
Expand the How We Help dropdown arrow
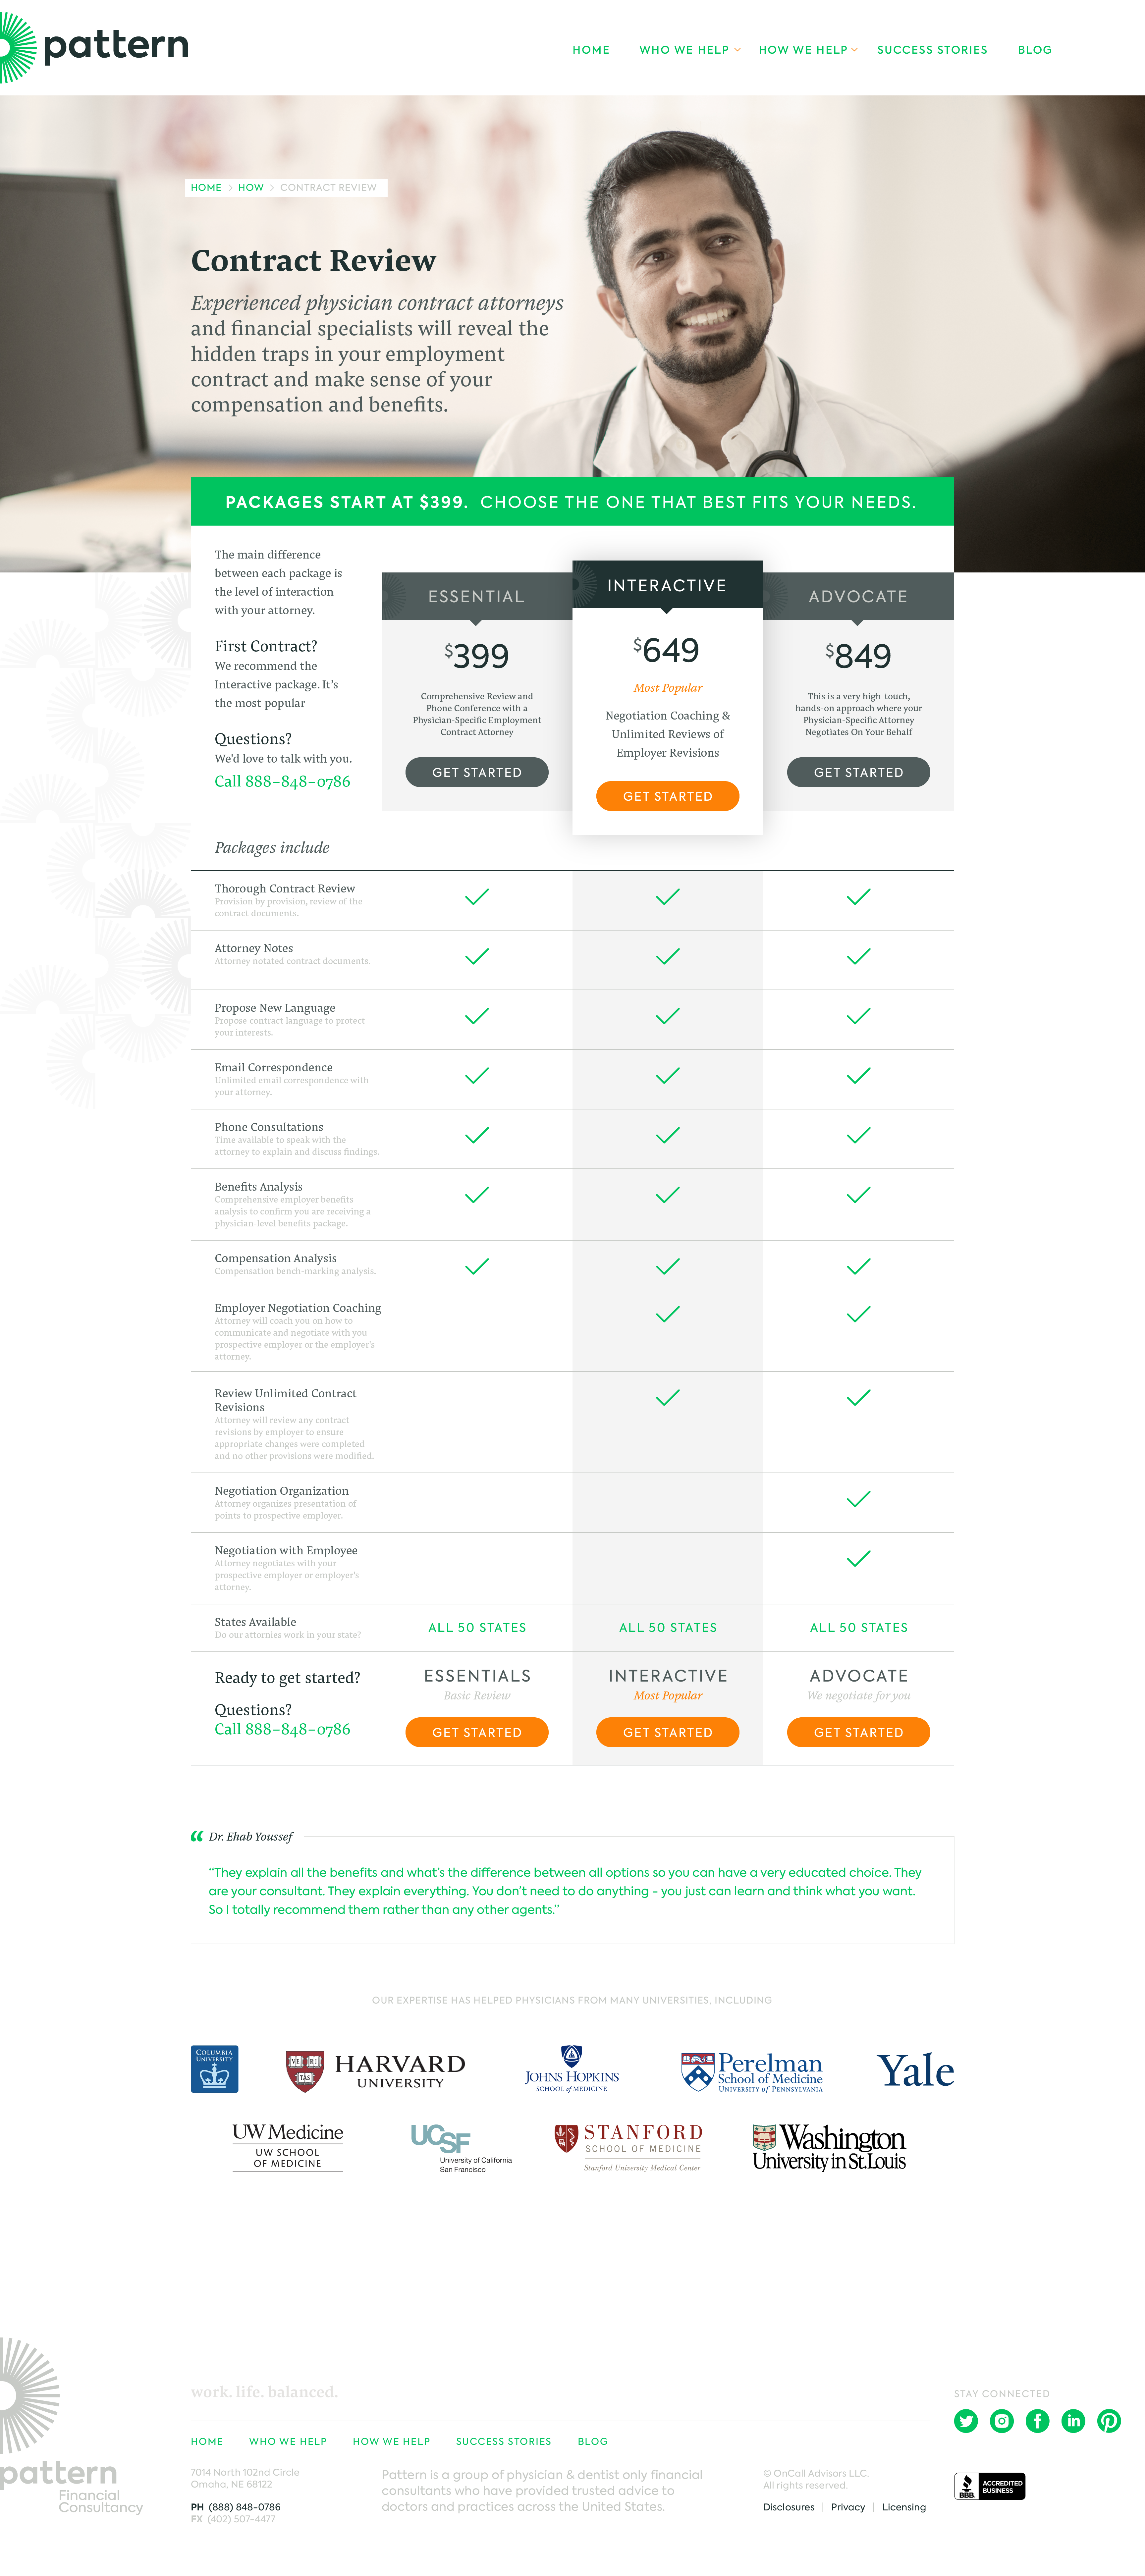pos(855,50)
